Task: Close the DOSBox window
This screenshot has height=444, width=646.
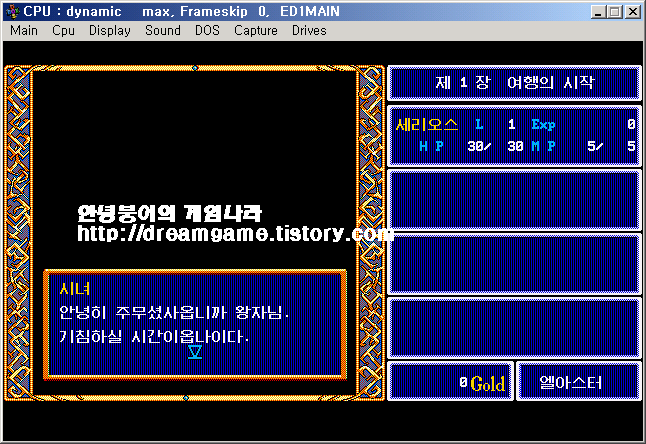Action: (632, 12)
